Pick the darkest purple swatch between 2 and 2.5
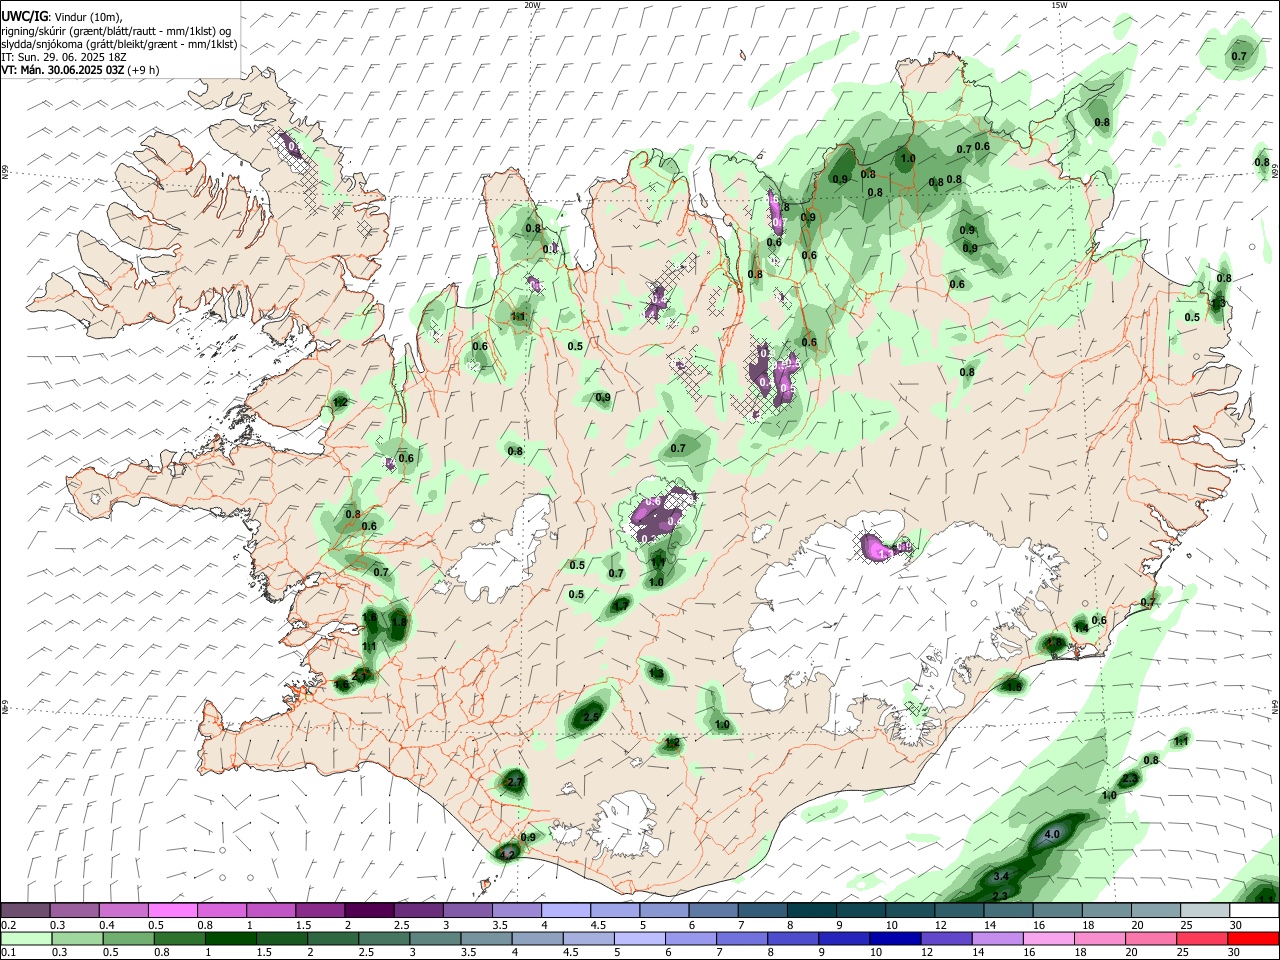1280x960 pixels. [x=369, y=910]
